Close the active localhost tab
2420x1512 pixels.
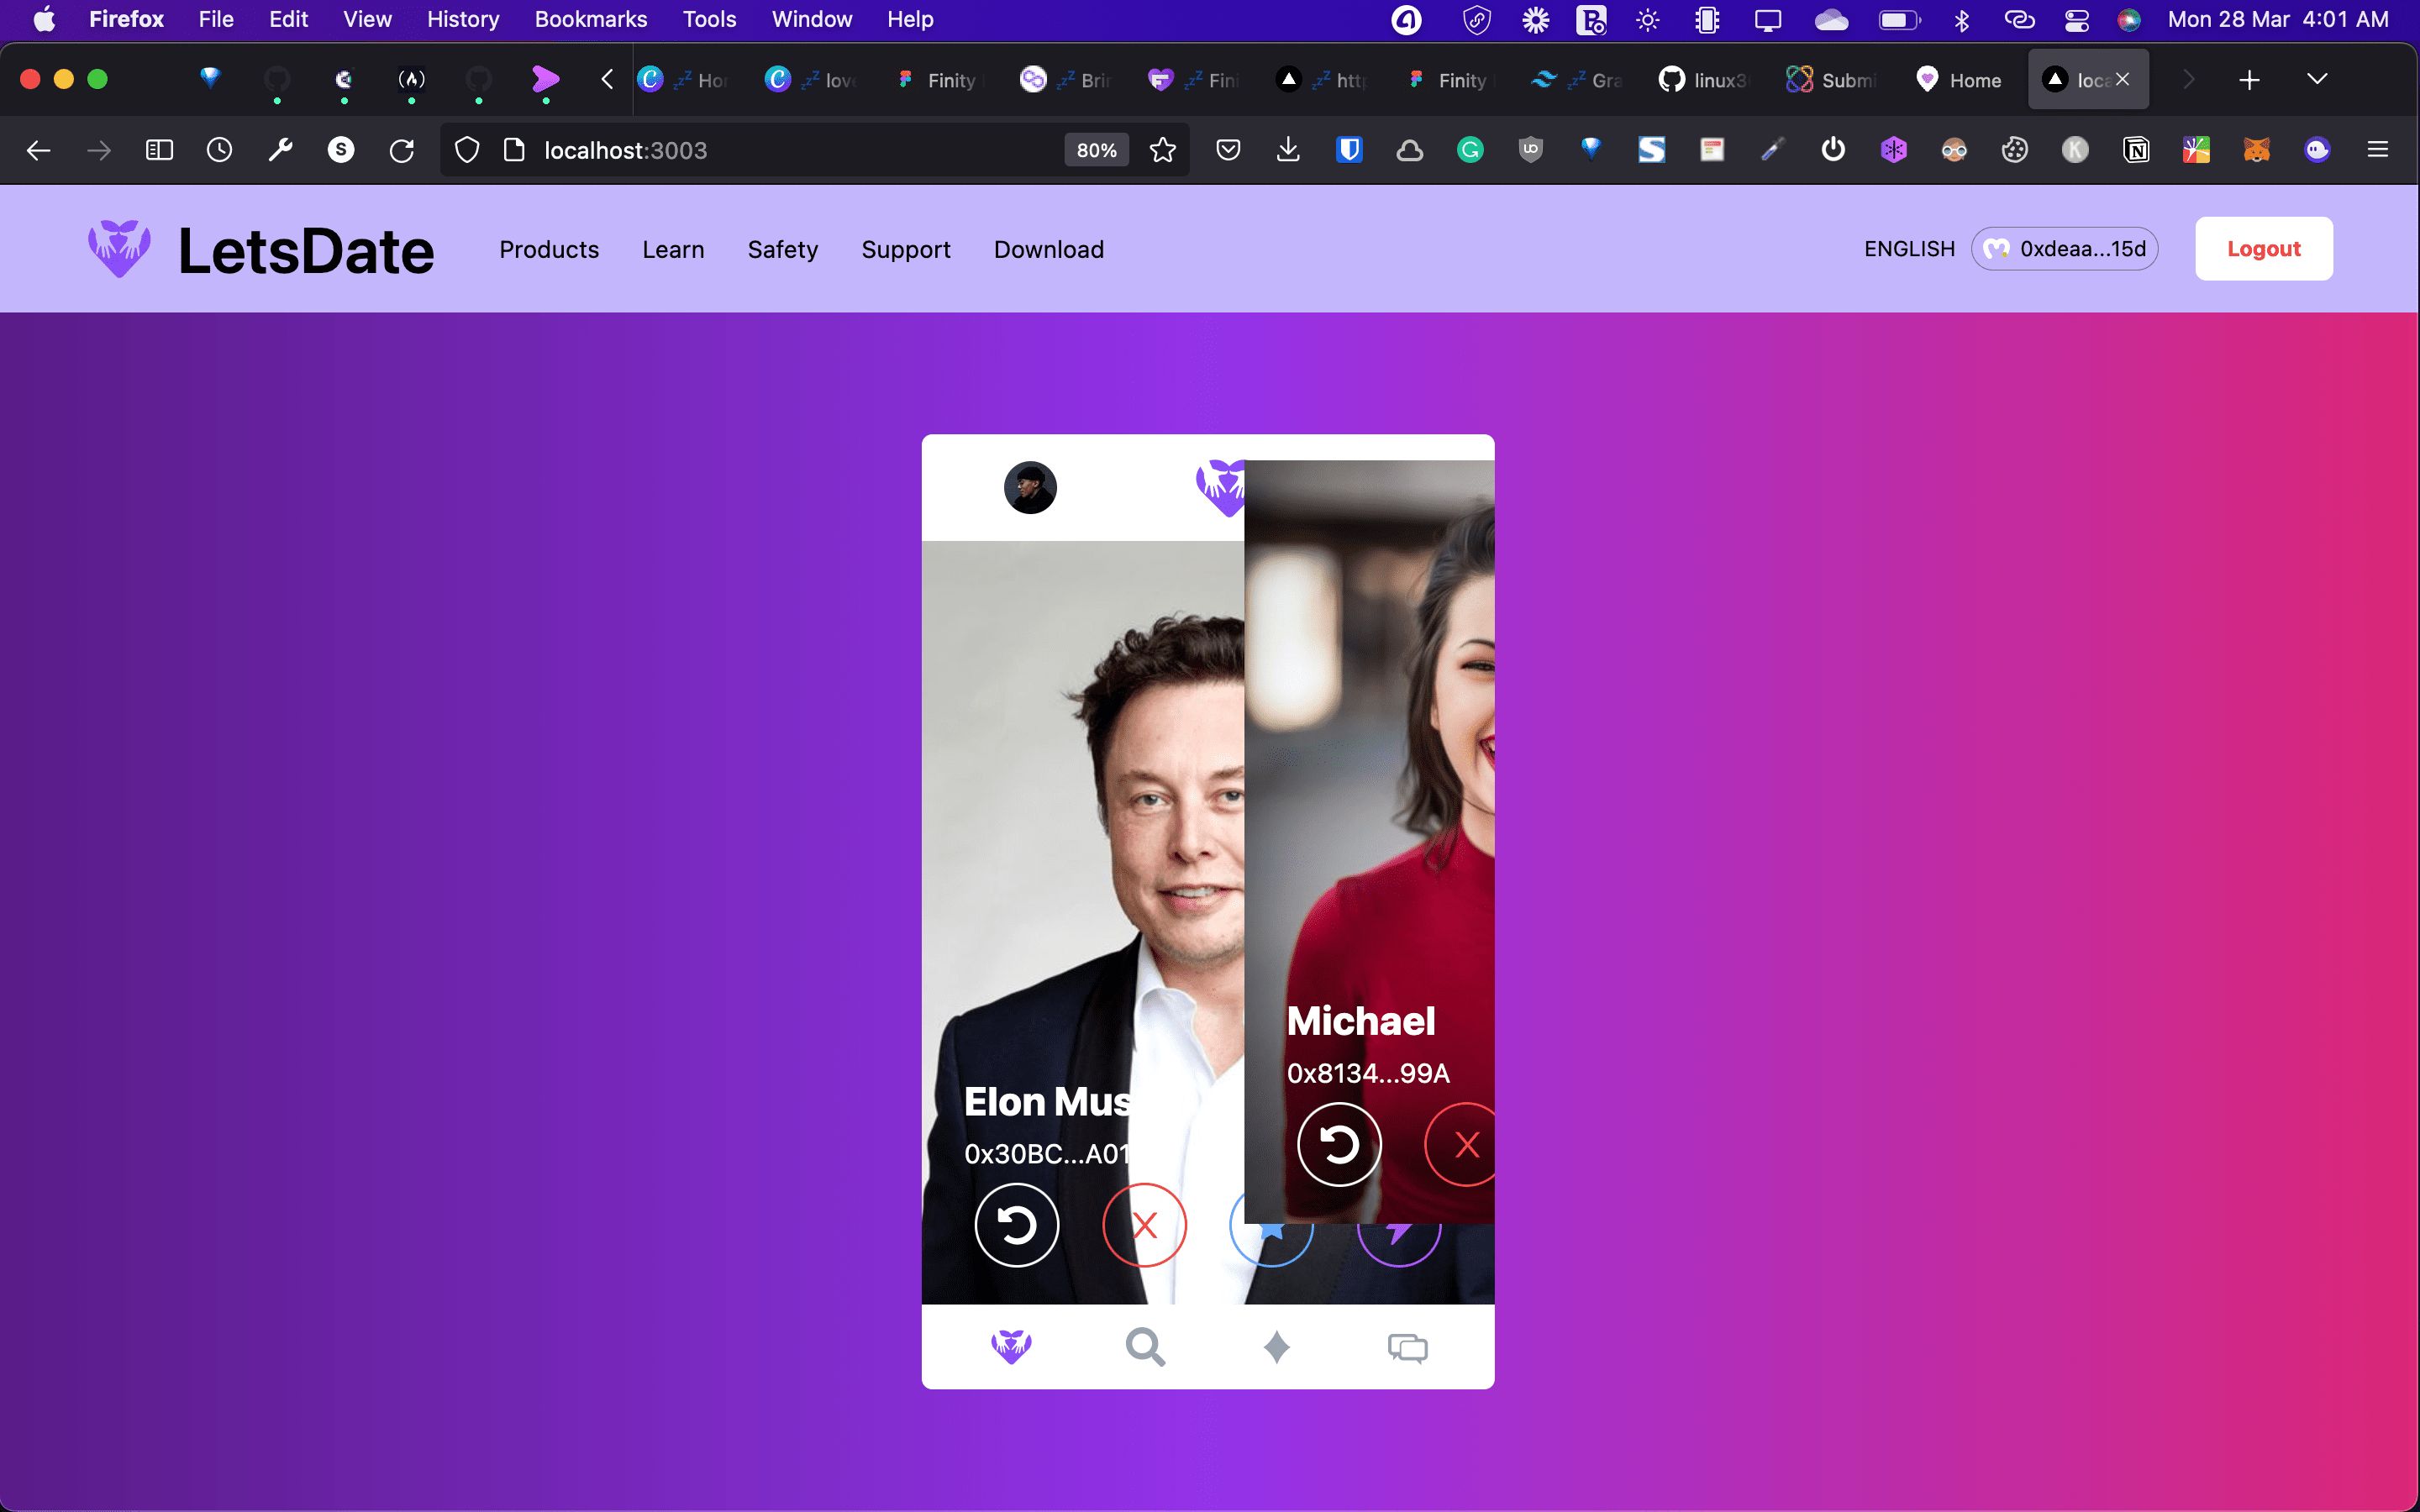click(x=2122, y=79)
